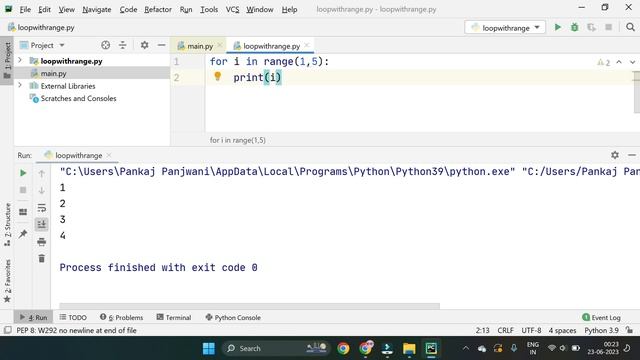Click the warnings count indicator in editor

604,62
